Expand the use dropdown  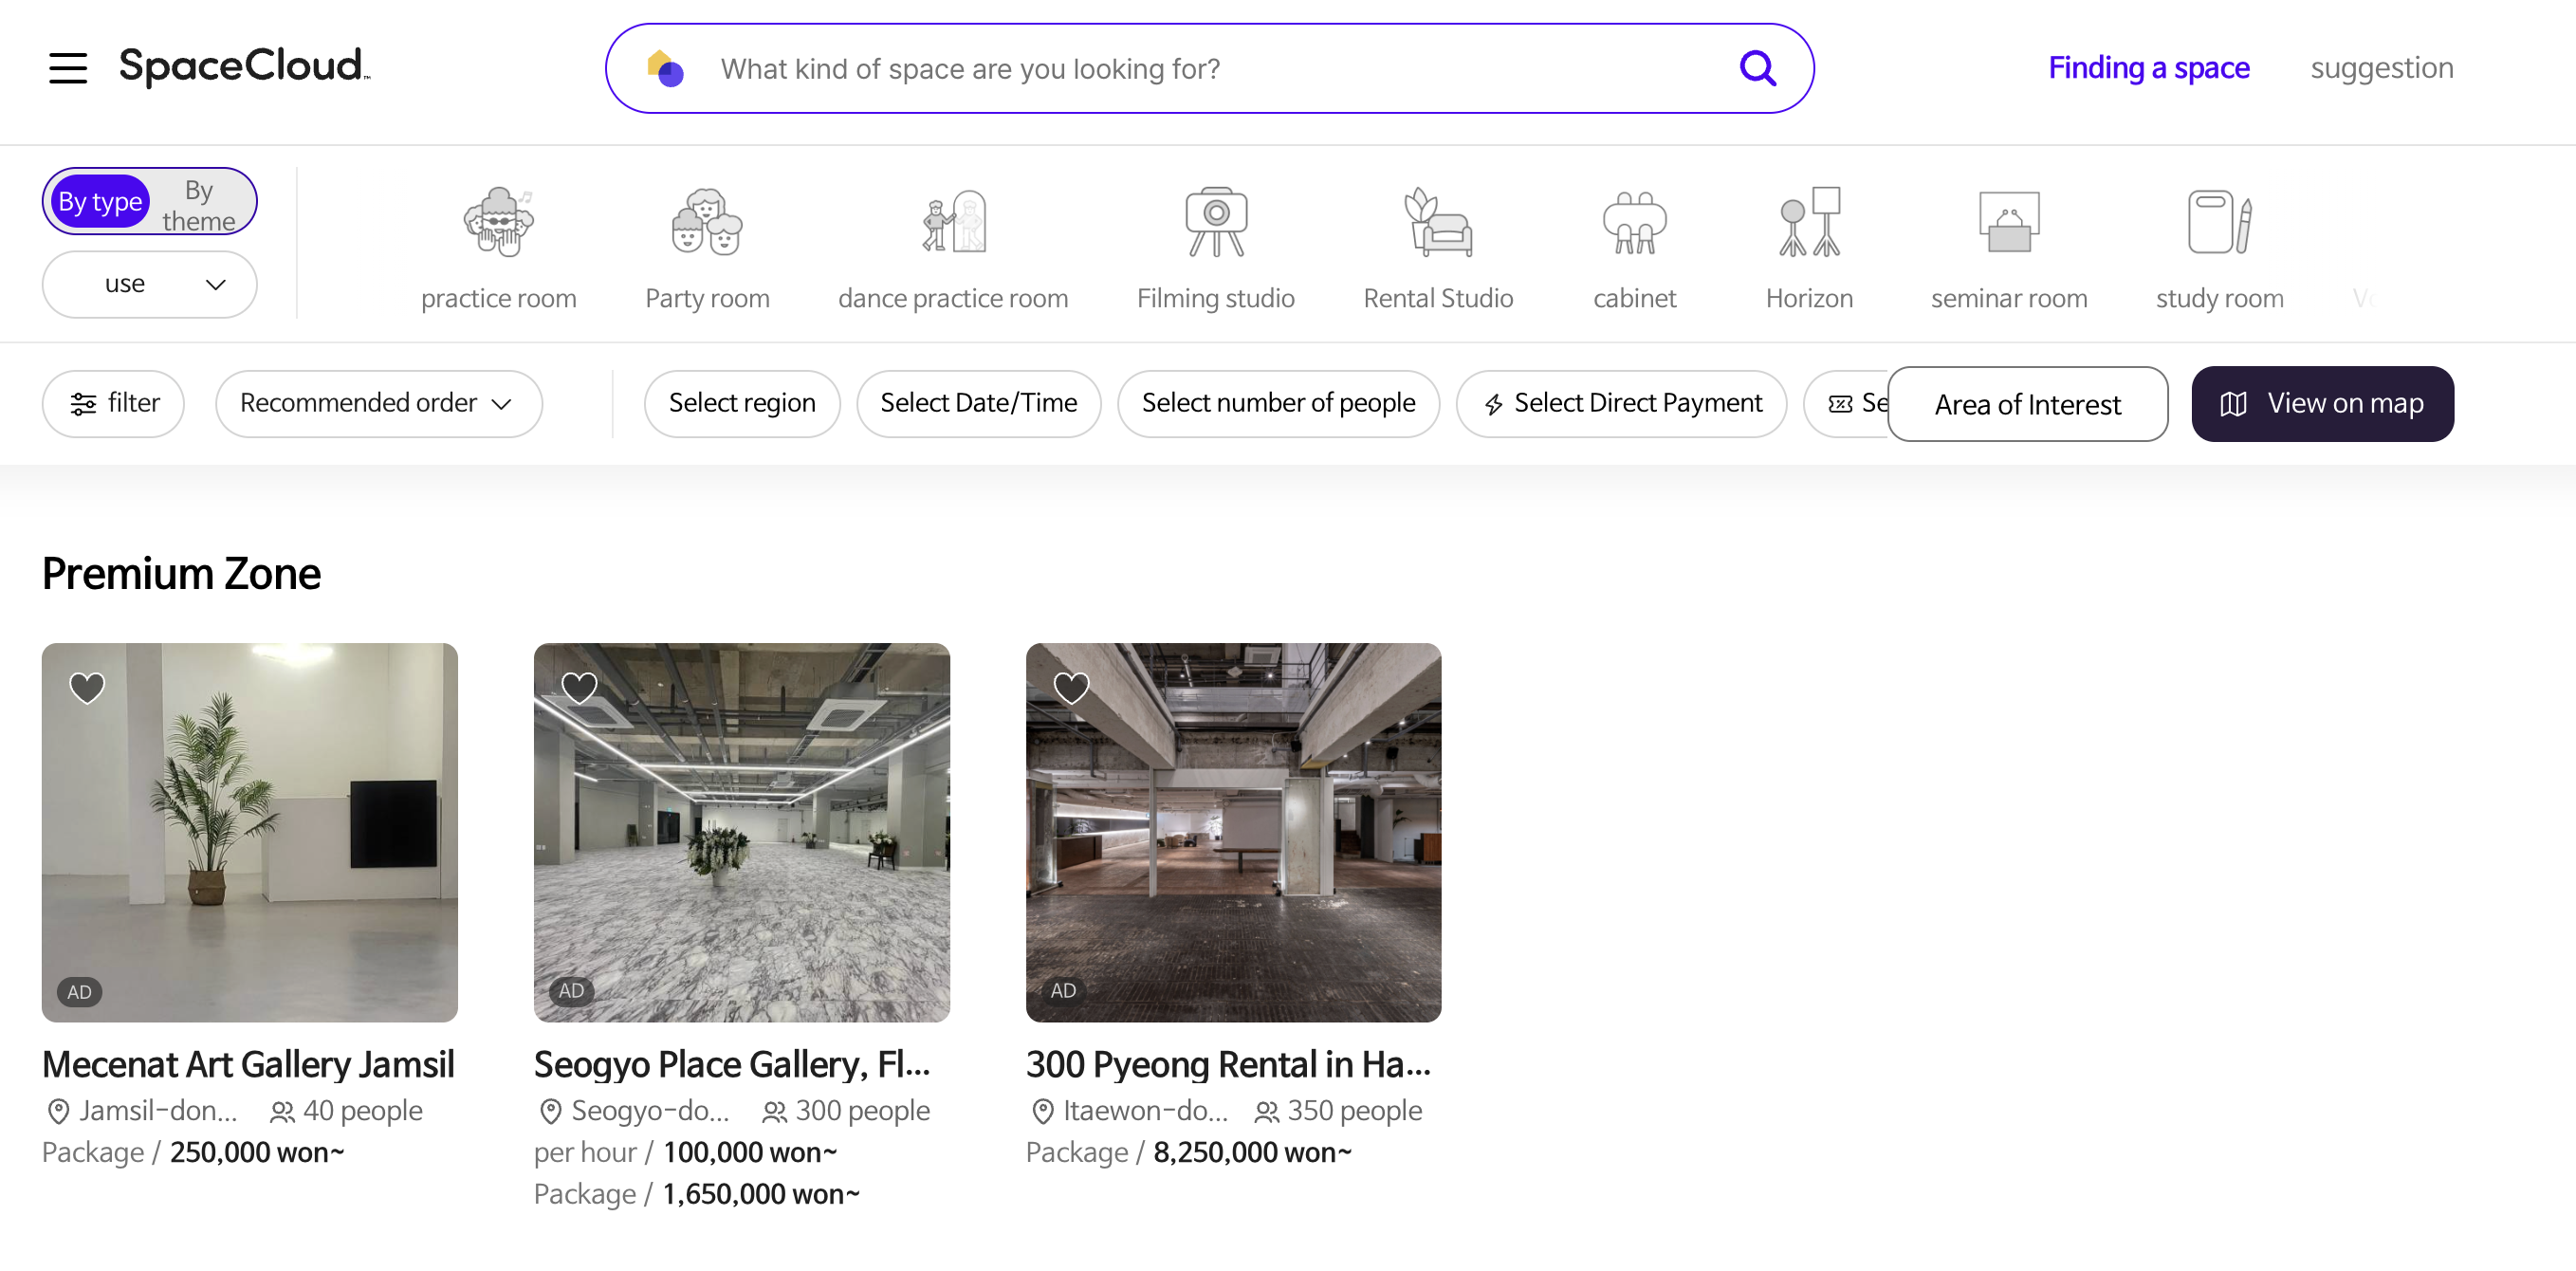149,284
